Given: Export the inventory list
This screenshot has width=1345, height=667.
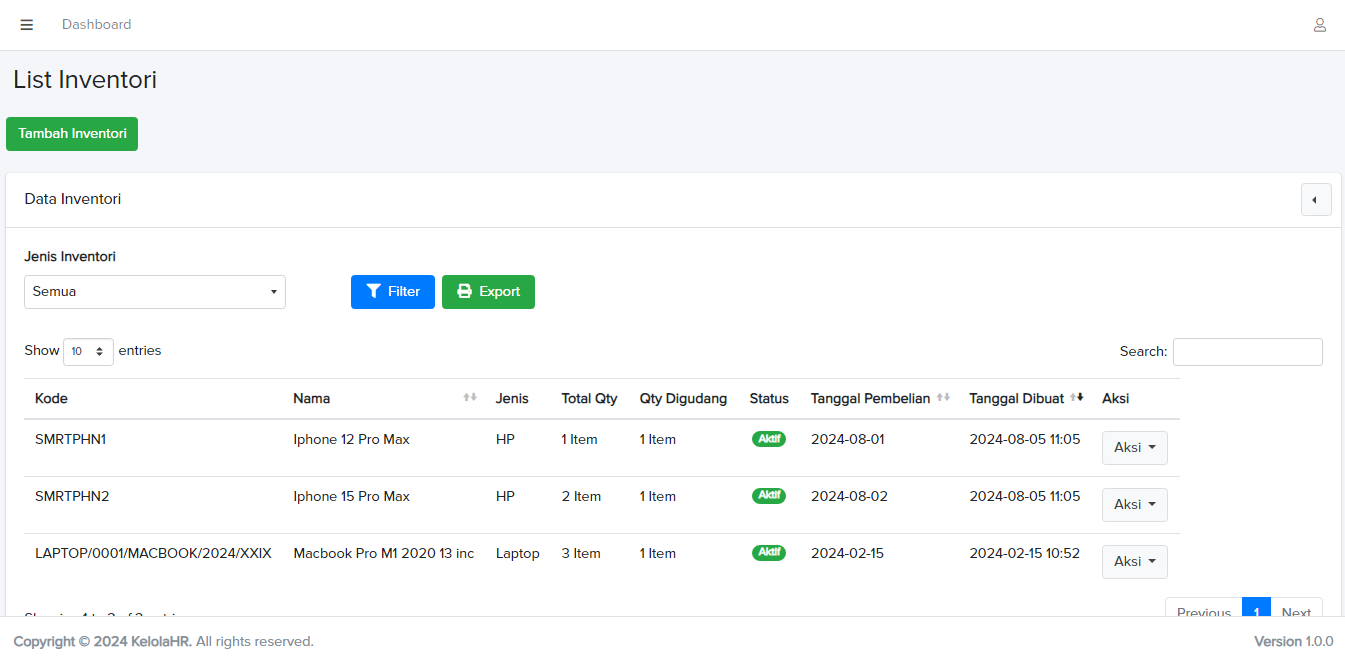Looking at the screenshot, I should (488, 292).
